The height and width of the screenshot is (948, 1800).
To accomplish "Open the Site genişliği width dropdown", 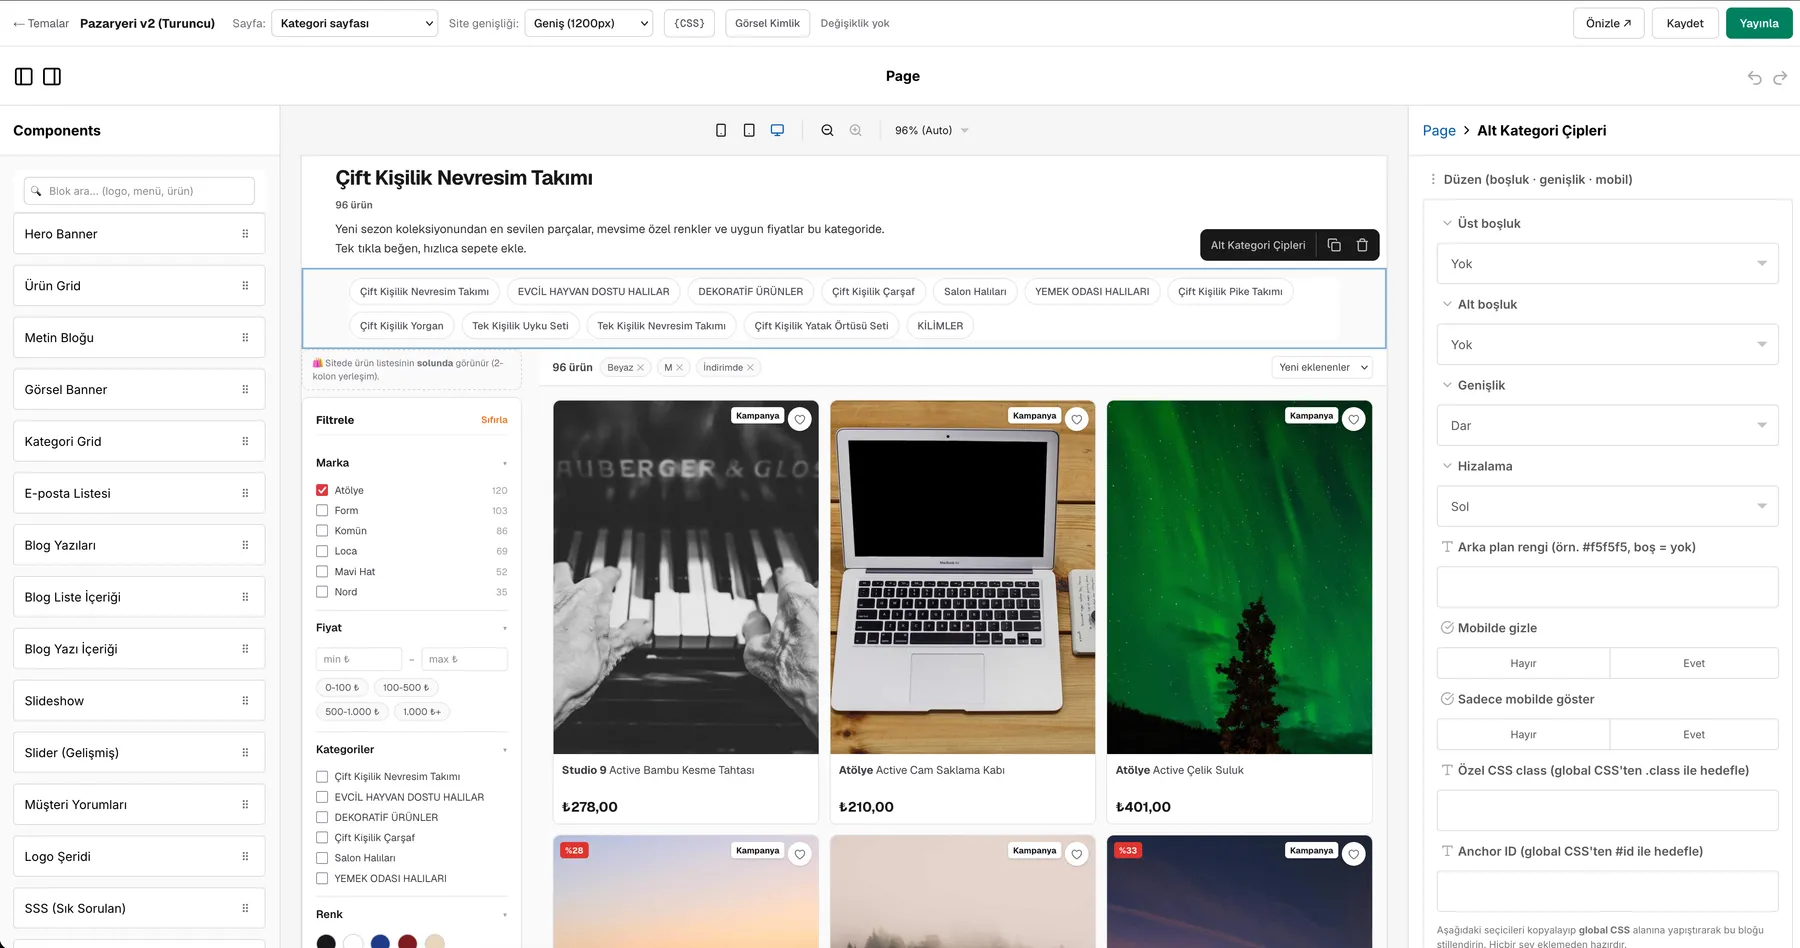I will click(x=589, y=23).
